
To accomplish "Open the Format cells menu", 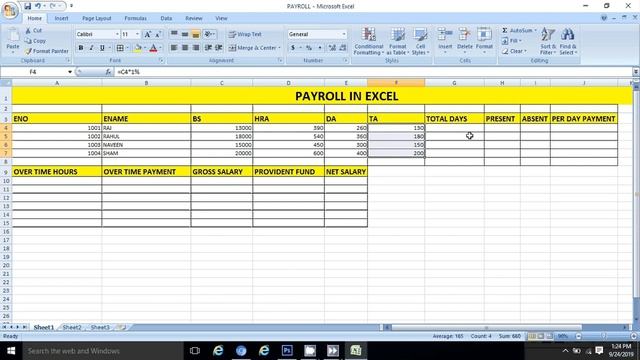I will 484,40.
